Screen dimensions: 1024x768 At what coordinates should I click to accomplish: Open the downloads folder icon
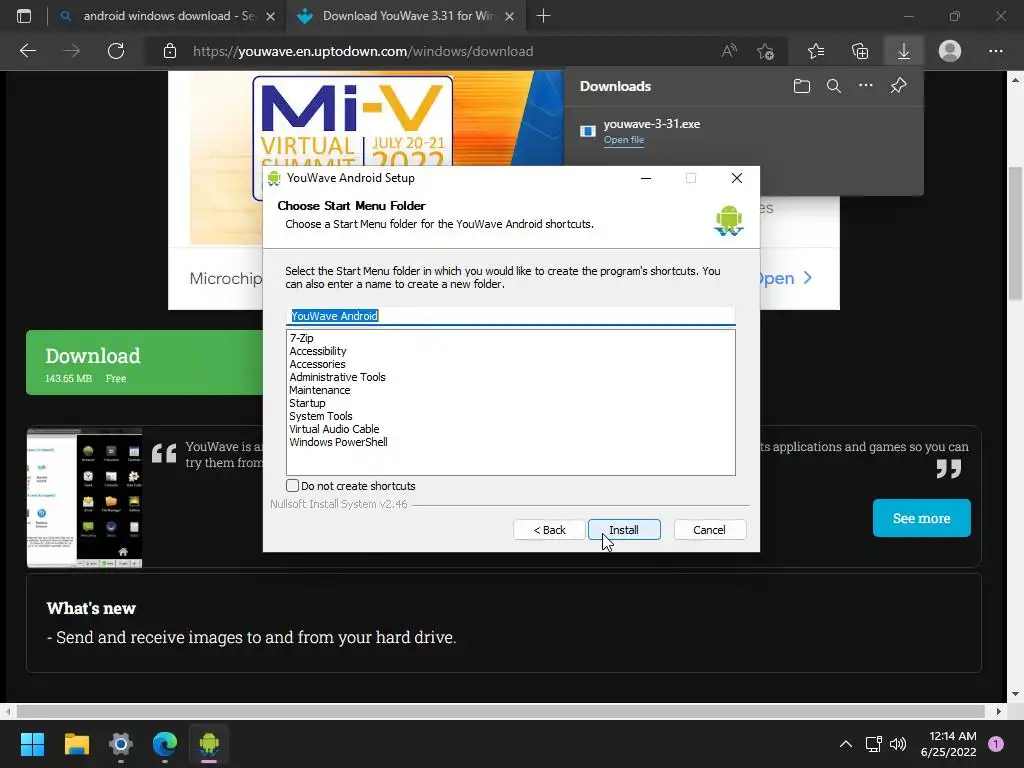pos(802,86)
